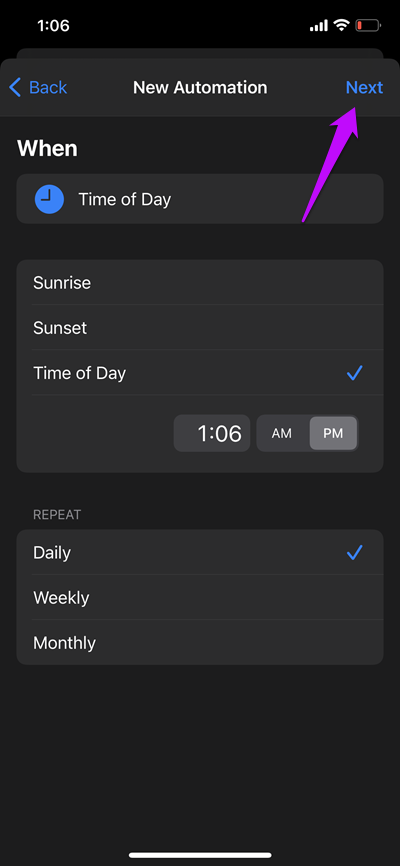Select the Sunset trigger option
Image resolution: width=400 pixels, height=866 pixels.
pyautogui.click(x=200, y=328)
